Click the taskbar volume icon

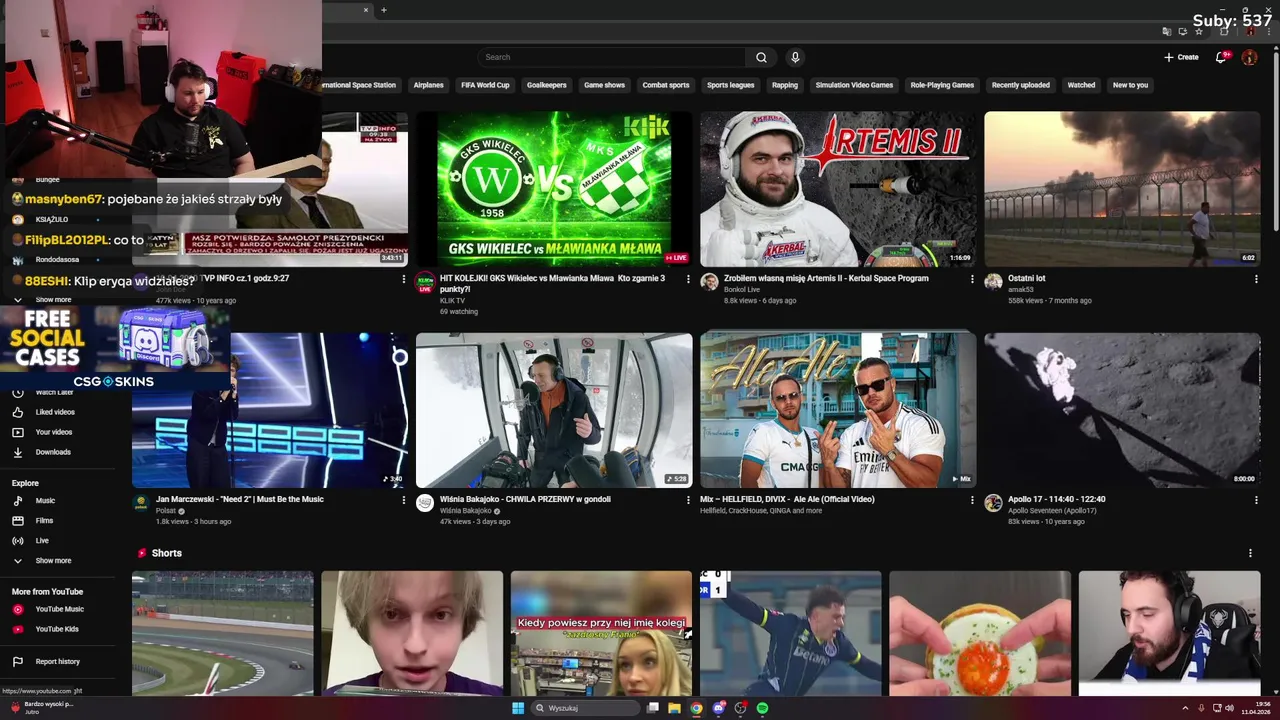pyautogui.click(x=1229, y=708)
